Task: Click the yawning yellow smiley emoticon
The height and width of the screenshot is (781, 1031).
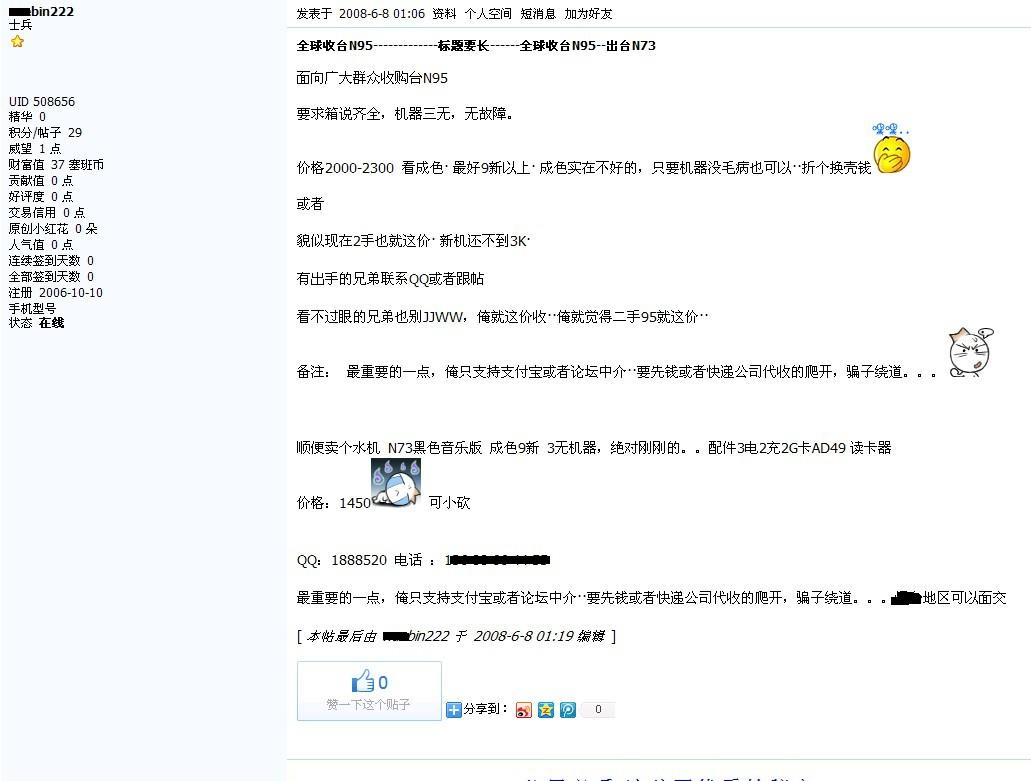Action: click(891, 148)
